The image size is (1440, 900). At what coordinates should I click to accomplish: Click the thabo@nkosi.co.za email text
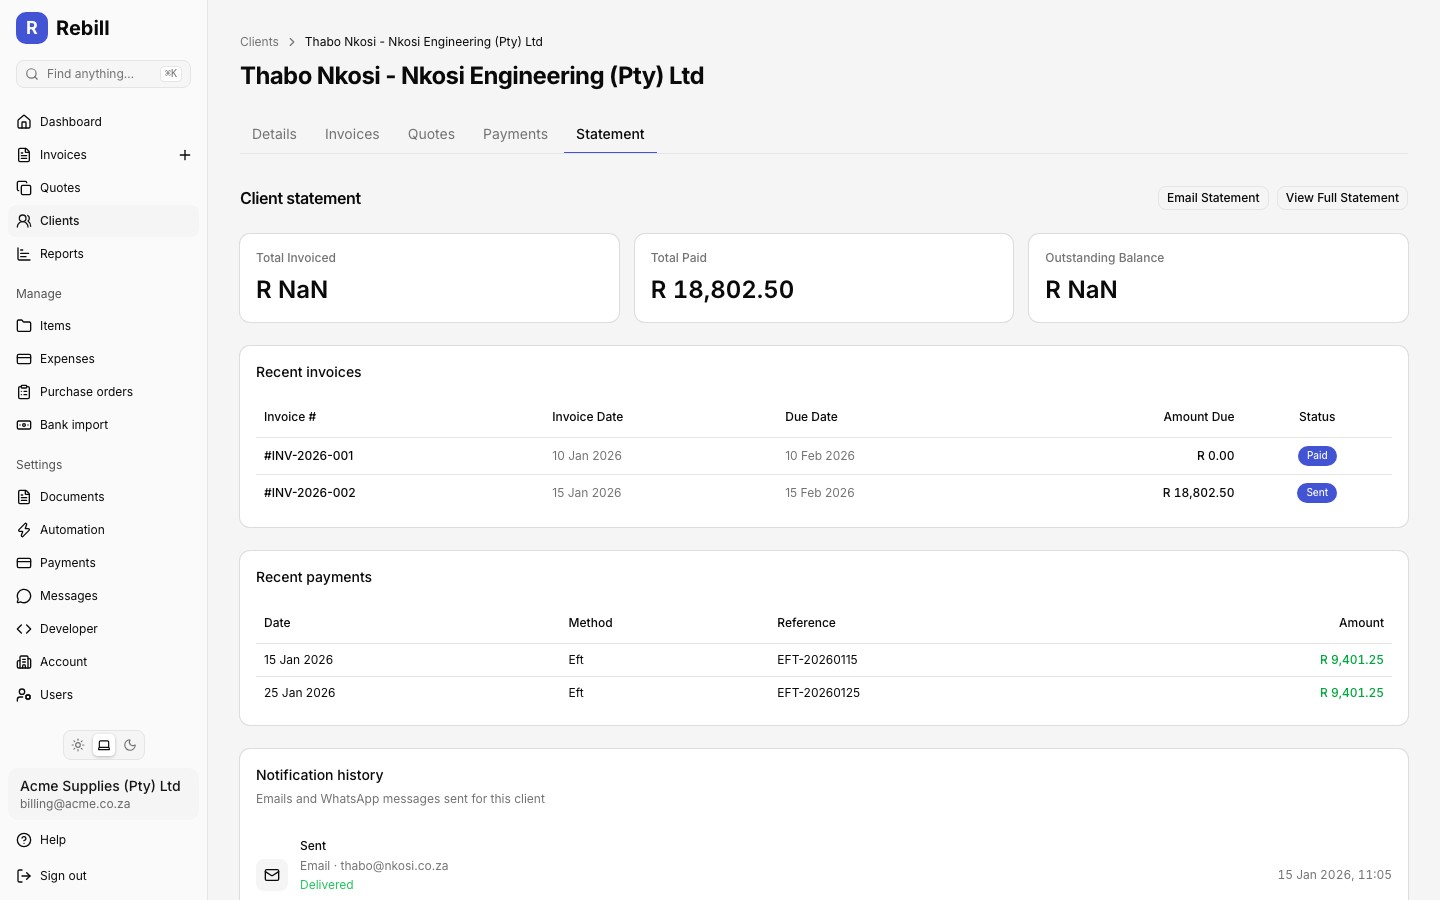[394, 866]
